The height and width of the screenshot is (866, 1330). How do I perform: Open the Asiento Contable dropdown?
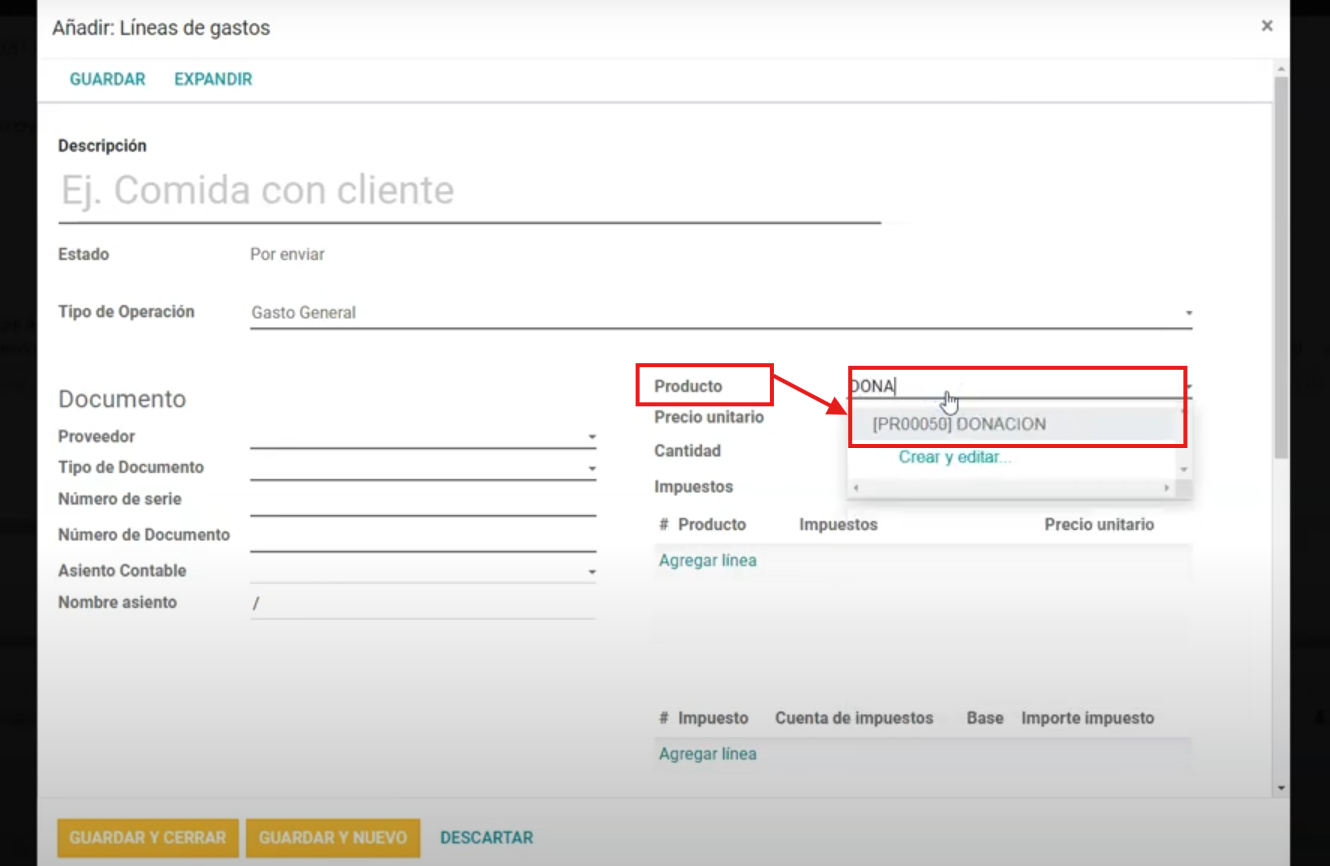pos(592,572)
